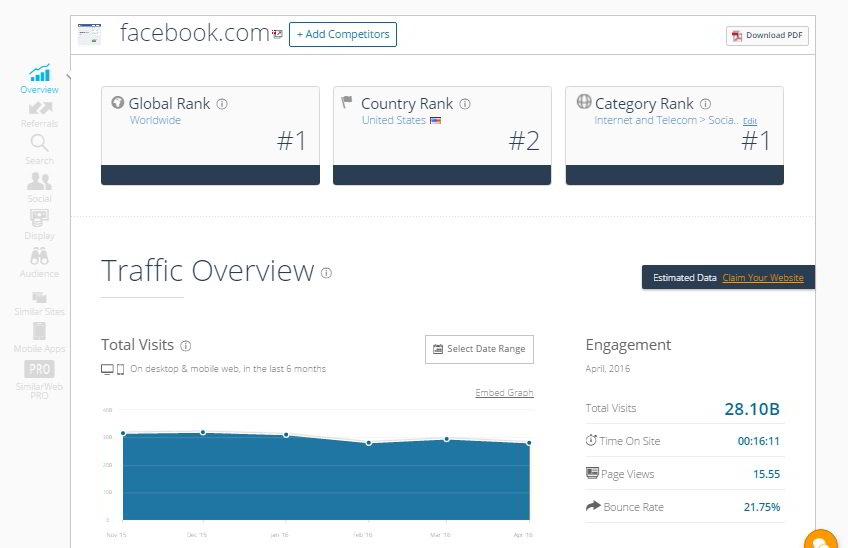Open the Worldwide link
This screenshot has width=848, height=548.
[155, 120]
